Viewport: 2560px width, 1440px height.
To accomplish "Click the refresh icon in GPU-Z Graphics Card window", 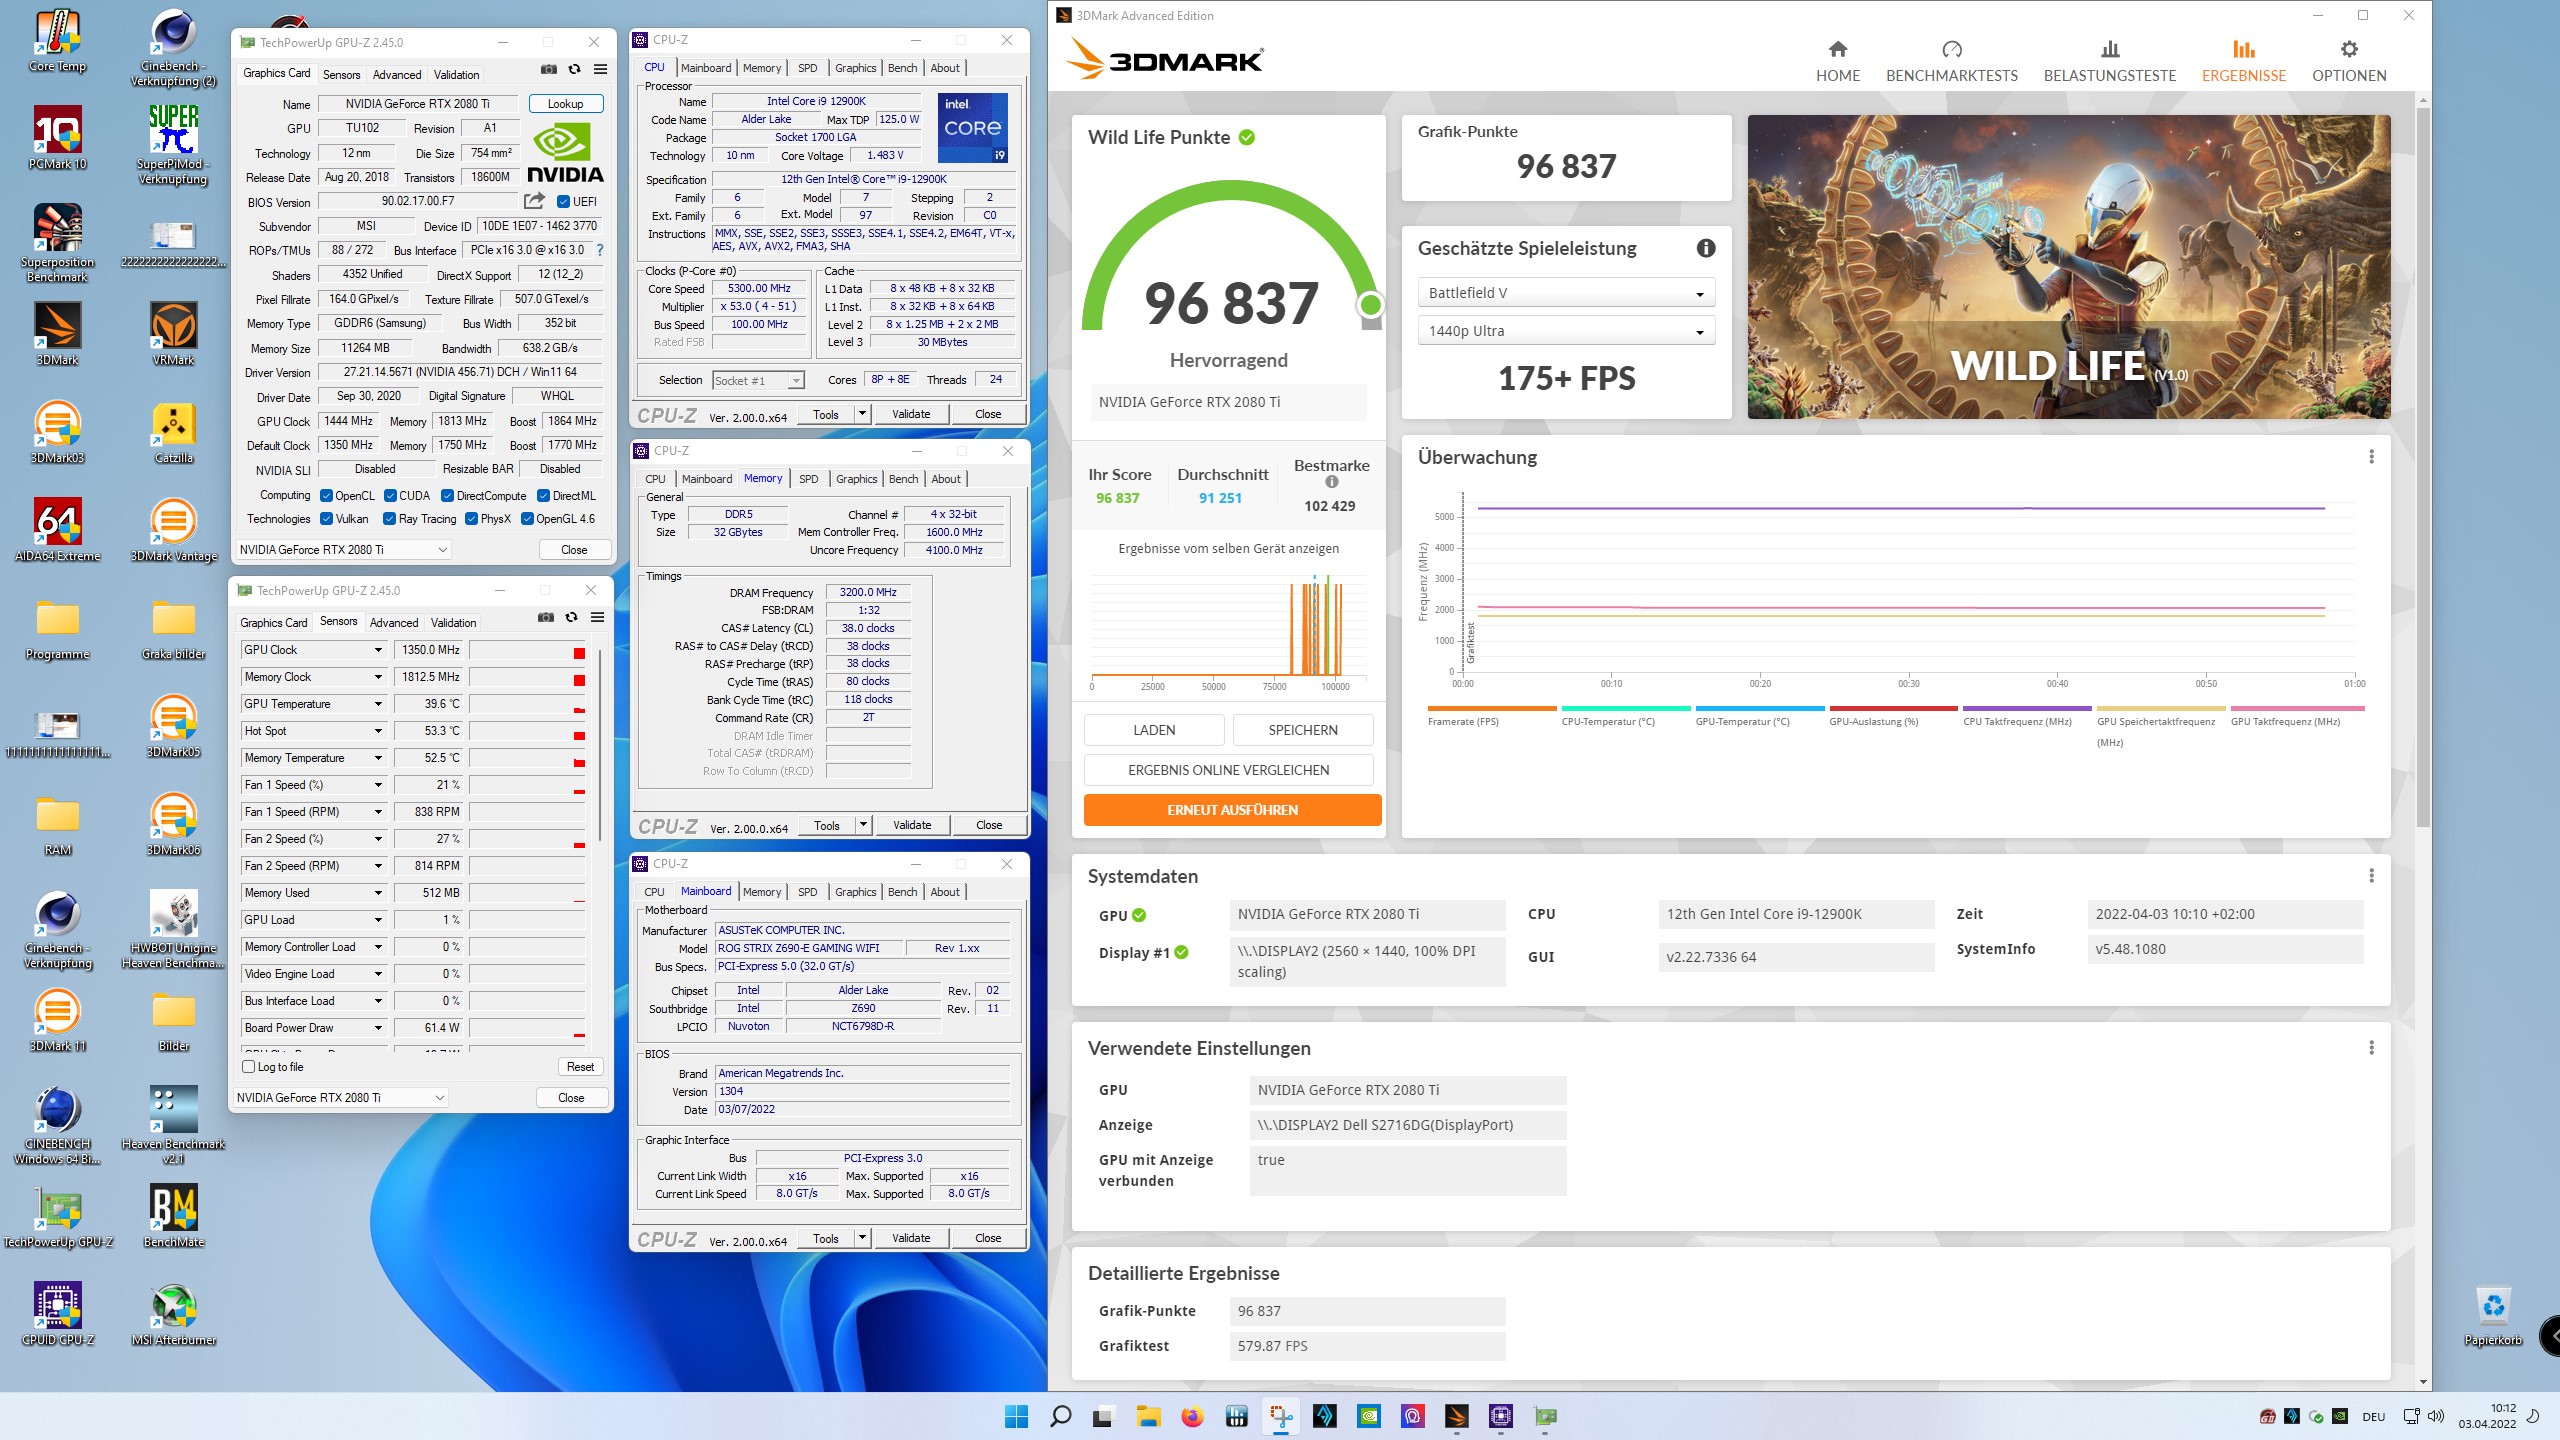I will tap(574, 70).
